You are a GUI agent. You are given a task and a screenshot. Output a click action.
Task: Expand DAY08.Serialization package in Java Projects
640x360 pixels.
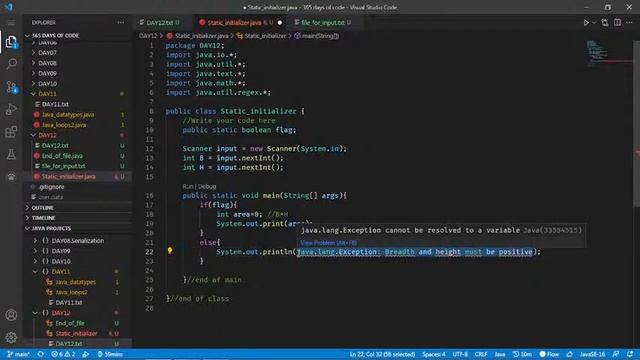[78, 241]
